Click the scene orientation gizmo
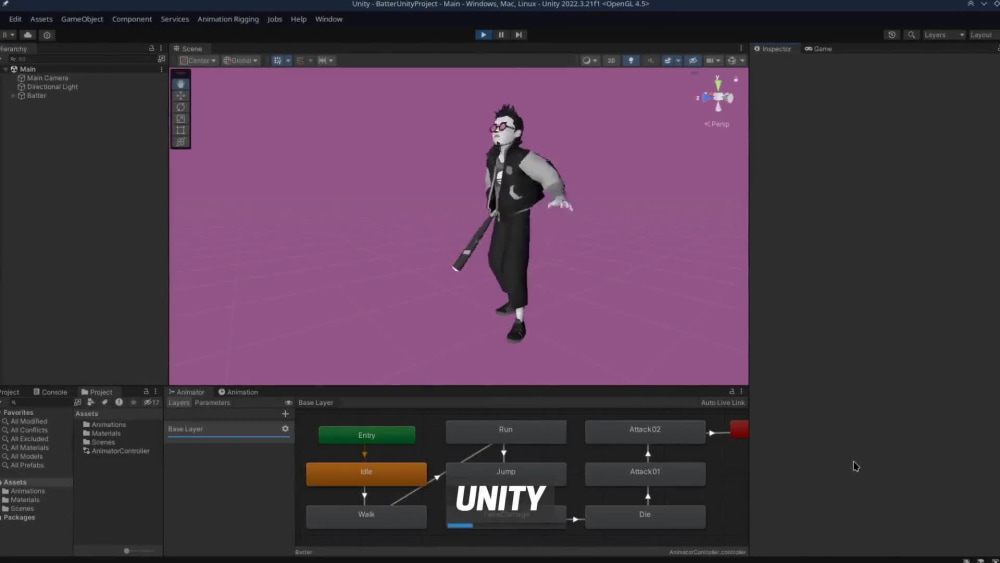 tap(718, 98)
